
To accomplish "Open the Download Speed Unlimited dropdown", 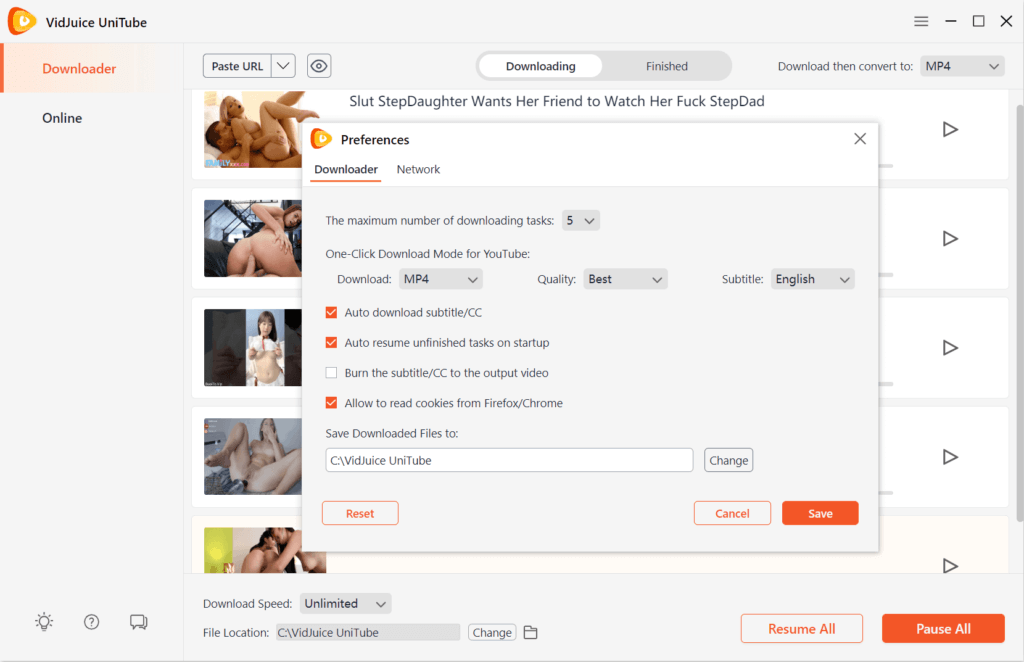I will [345, 604].
